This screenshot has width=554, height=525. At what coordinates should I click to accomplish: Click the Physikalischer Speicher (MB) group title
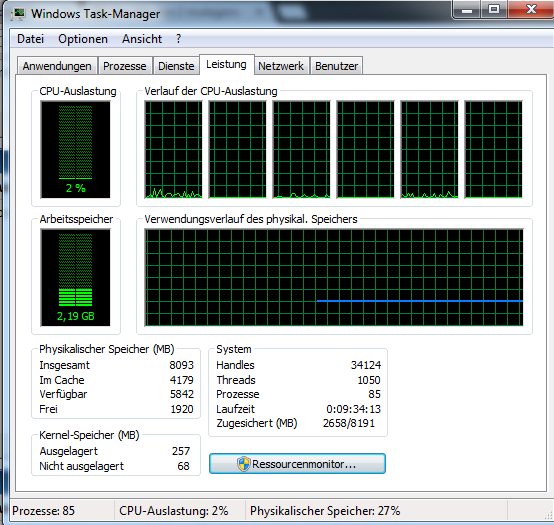click(107, 349)
